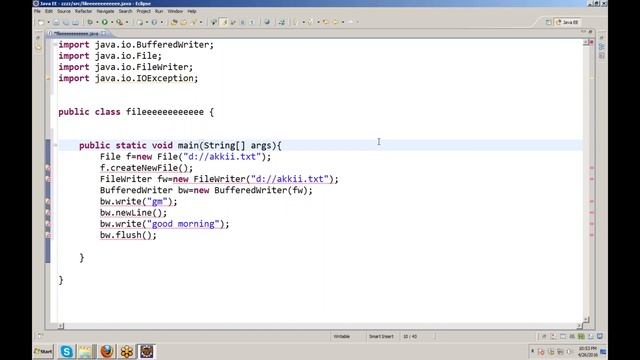Screen dimensions: 640x360
Task: Click the Search toolbar icon
Action: coord(193,22)
